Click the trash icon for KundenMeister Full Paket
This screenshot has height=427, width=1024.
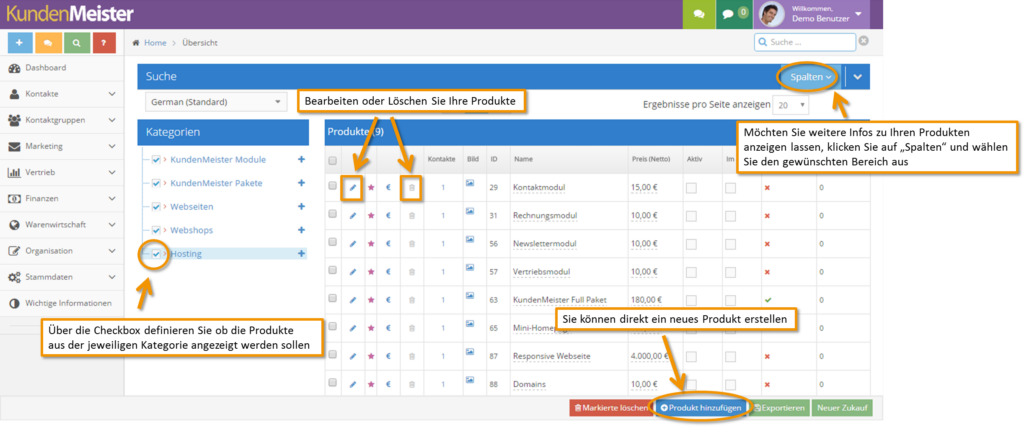click(411, 300)
